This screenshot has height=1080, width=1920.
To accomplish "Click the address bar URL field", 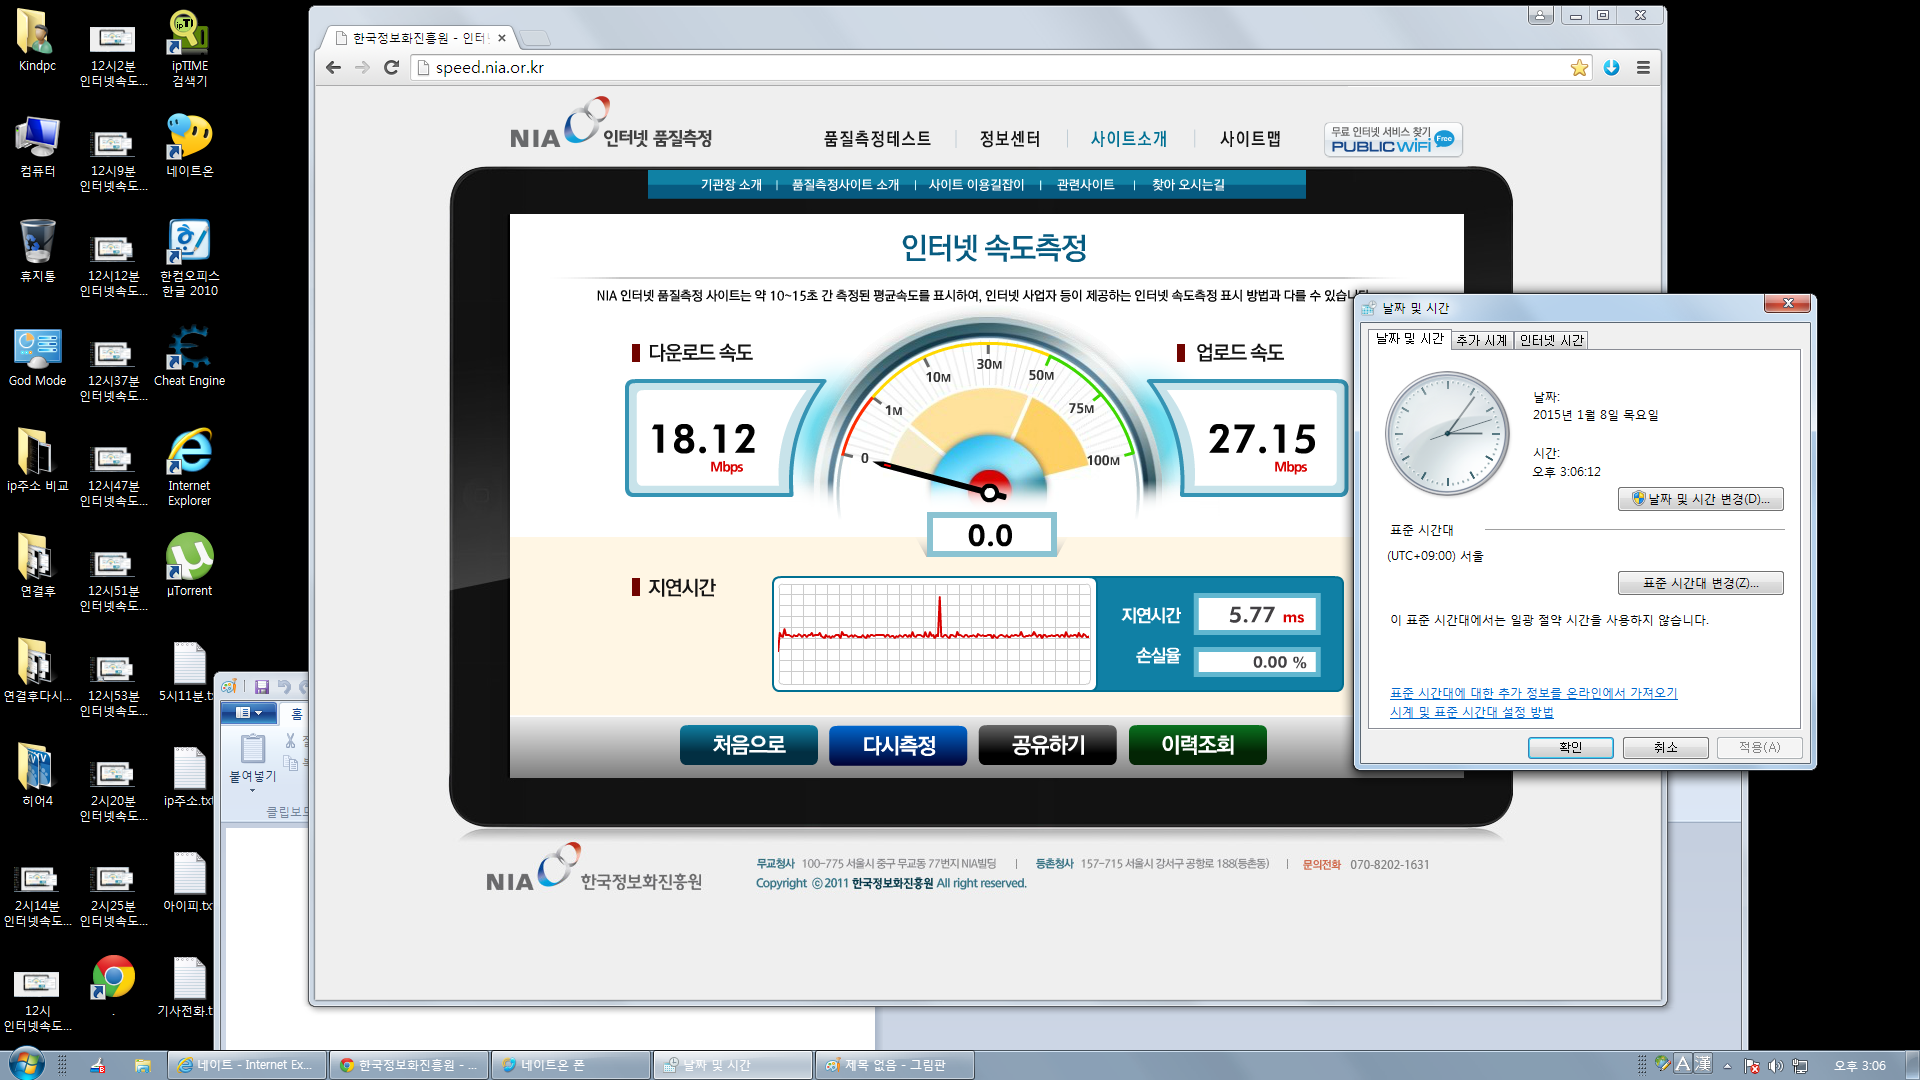I will pos(990,68).
